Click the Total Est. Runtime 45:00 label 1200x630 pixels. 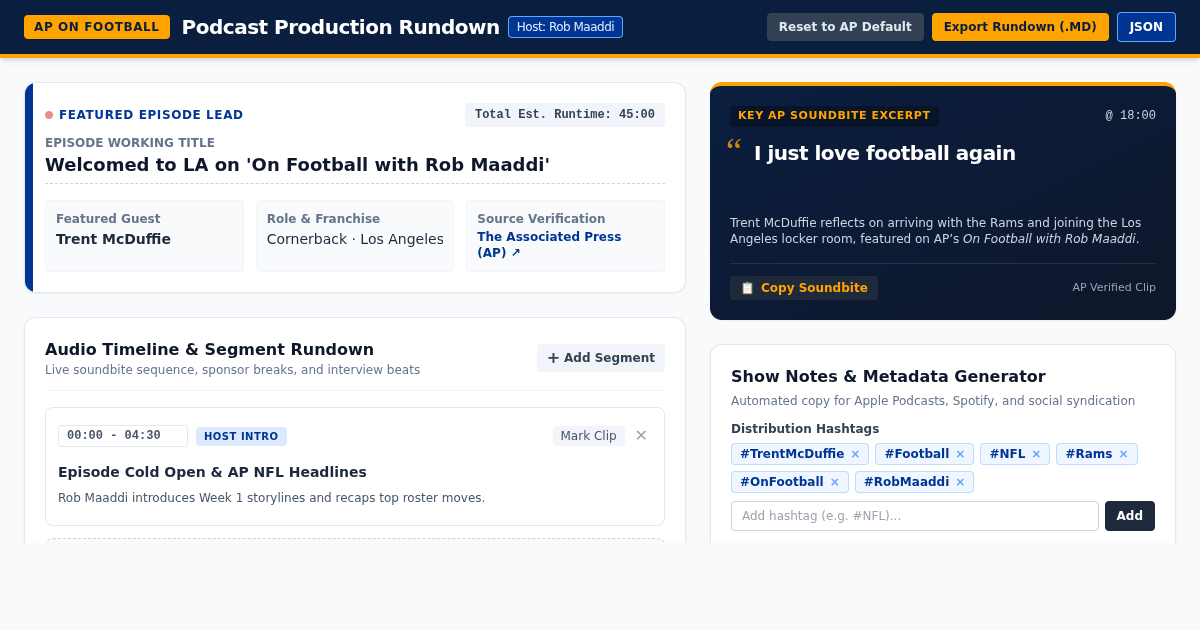click(x=565, y=115)
